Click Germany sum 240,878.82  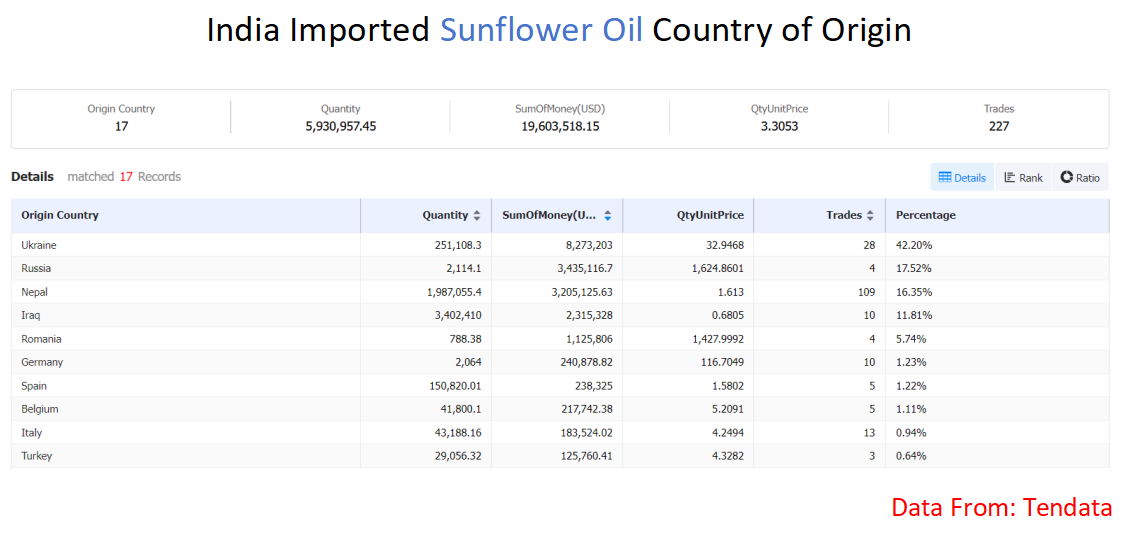(584, 362)
